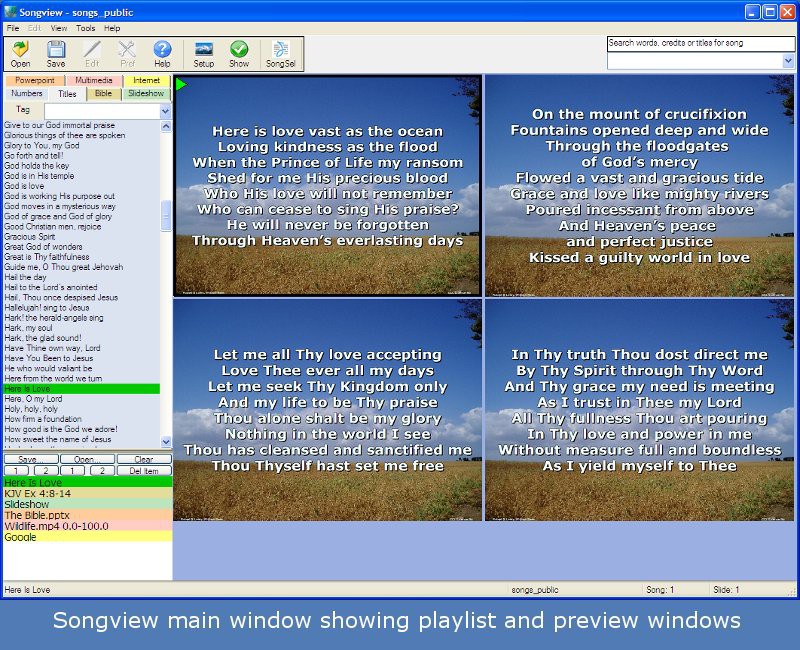Select 'Here is love vast as the ocean' slide
Image resolution: width=800 pixels, height=650 pixels.
point(327,185)
